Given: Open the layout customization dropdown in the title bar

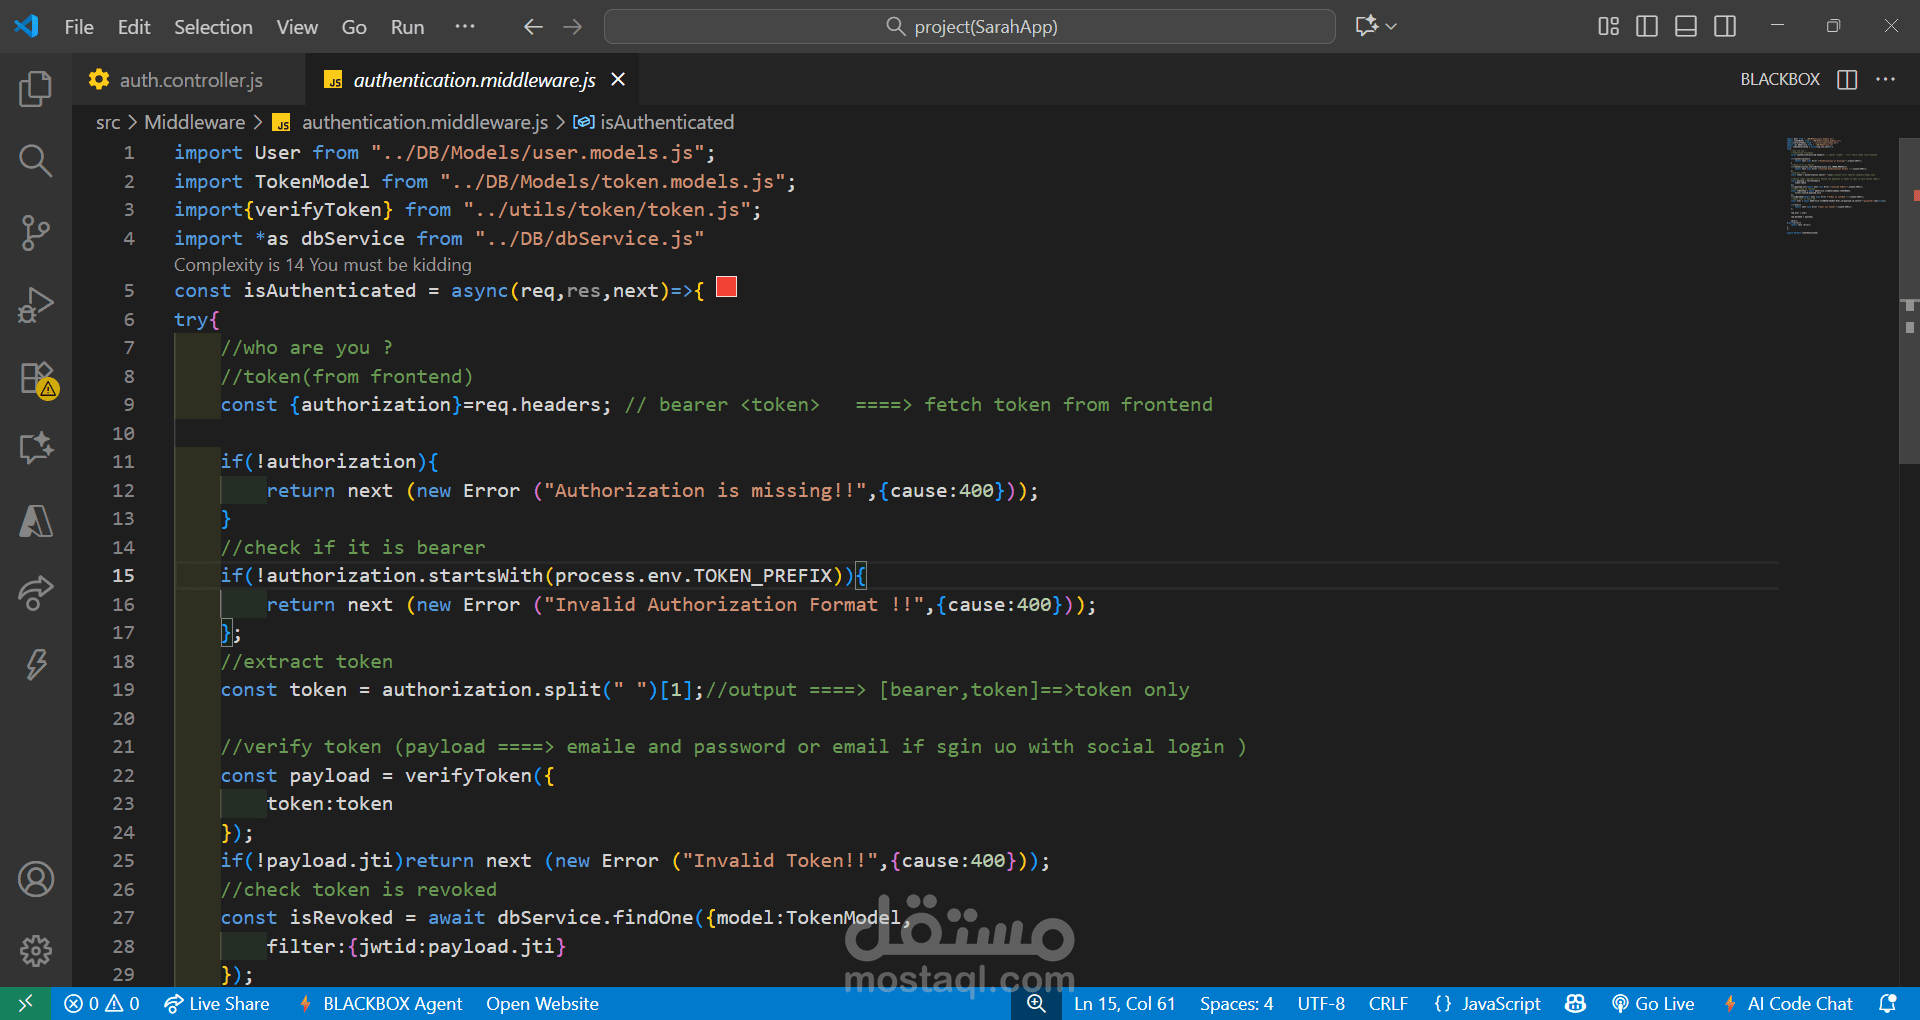Looking at the screenshot, I should click(1607, 27).
